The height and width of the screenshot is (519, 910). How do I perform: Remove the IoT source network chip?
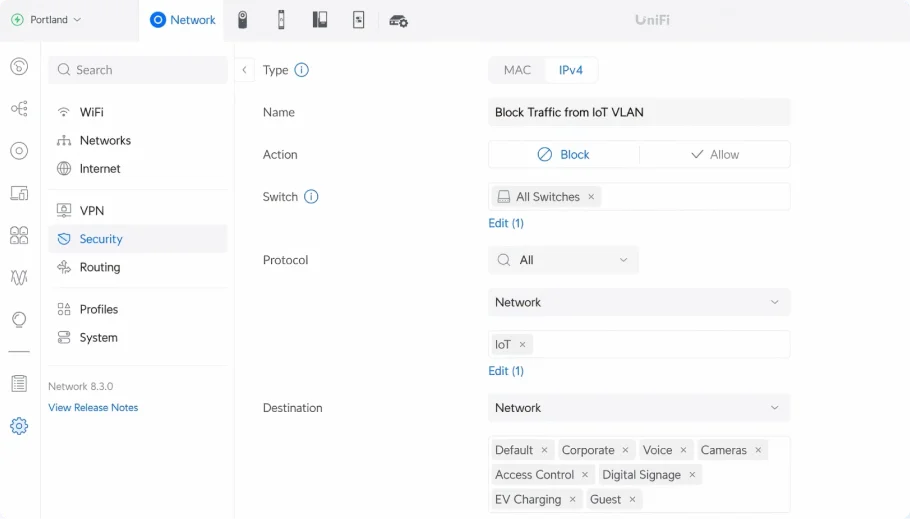tap(522, 344)
